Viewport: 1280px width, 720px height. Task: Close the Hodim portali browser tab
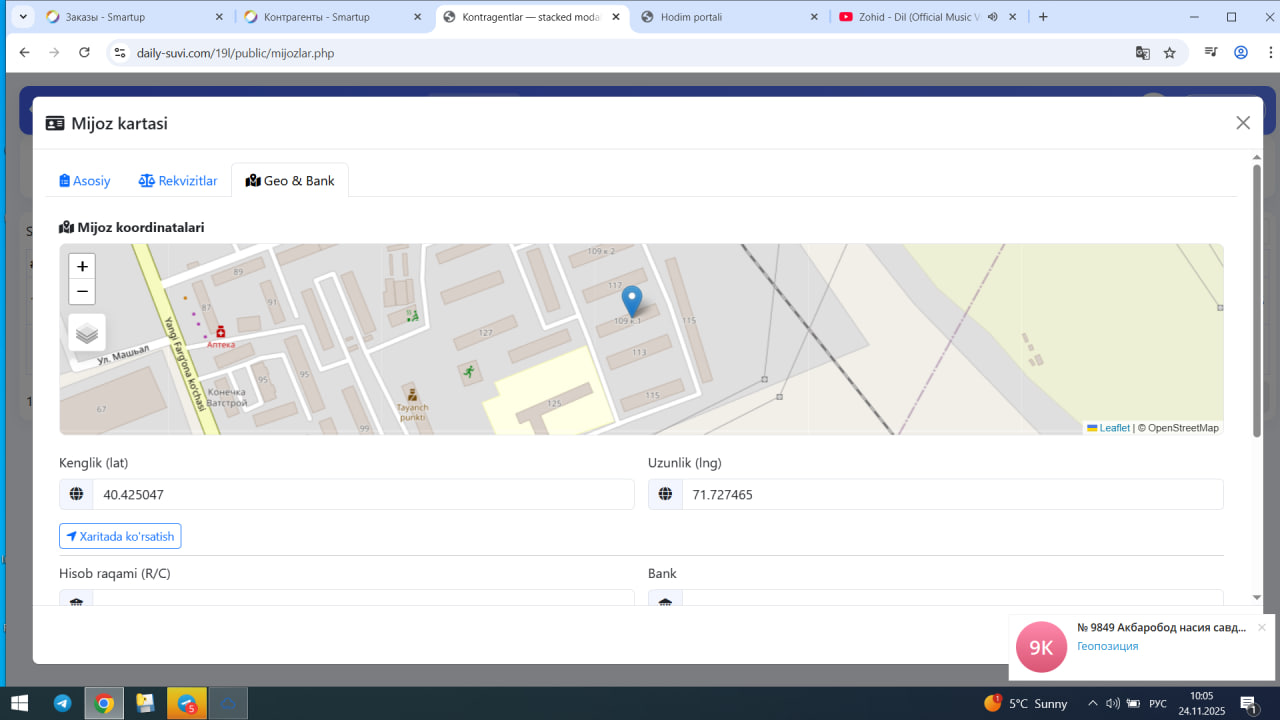(x=815, y=17)
